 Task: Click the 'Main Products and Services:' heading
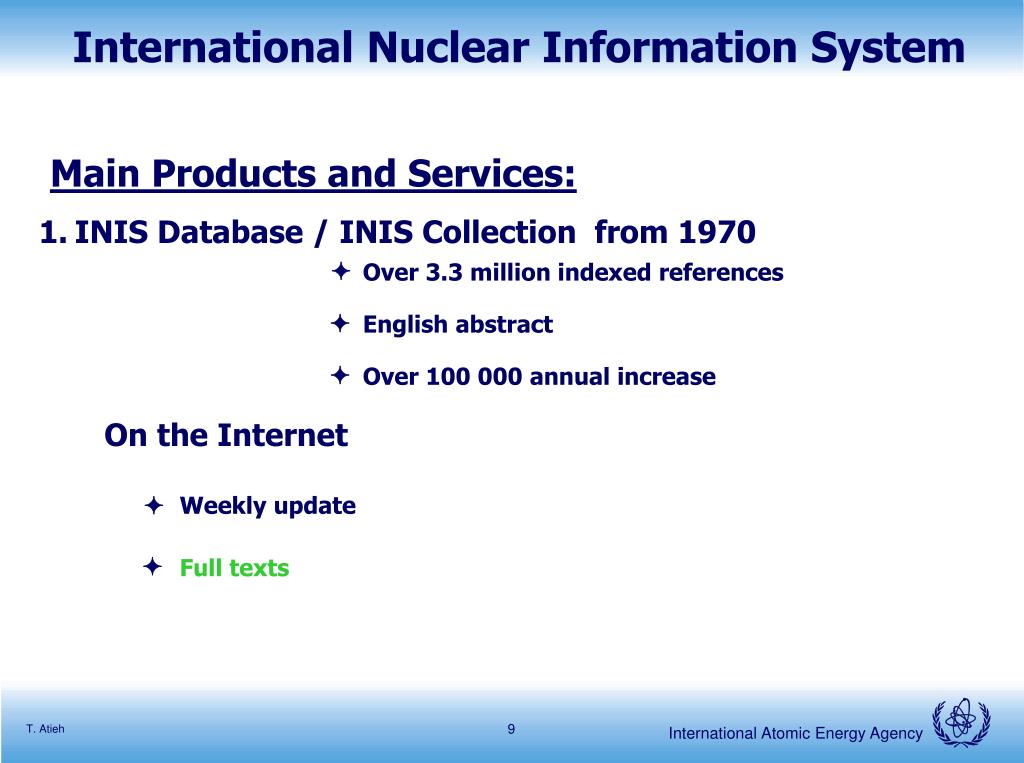(x=313, y=174)
